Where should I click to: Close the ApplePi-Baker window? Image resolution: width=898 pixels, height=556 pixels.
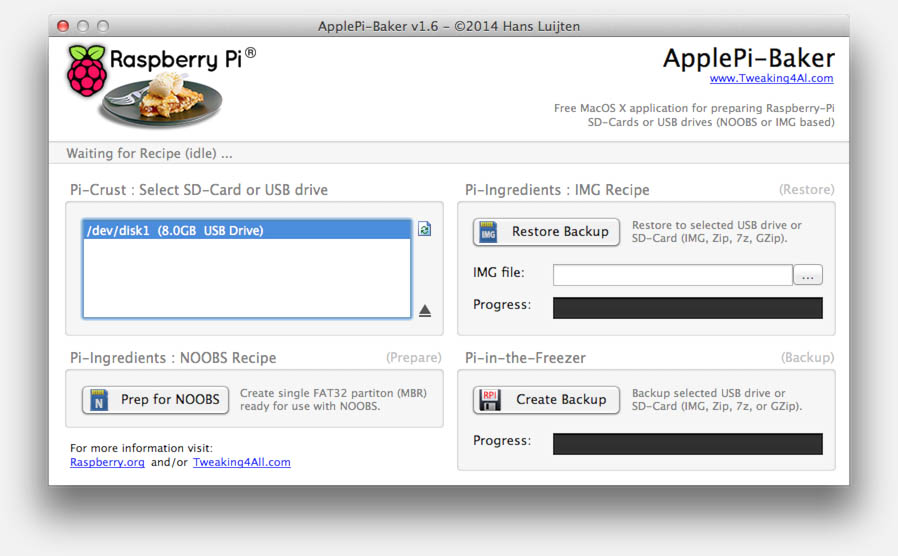[x=63, y=26]
